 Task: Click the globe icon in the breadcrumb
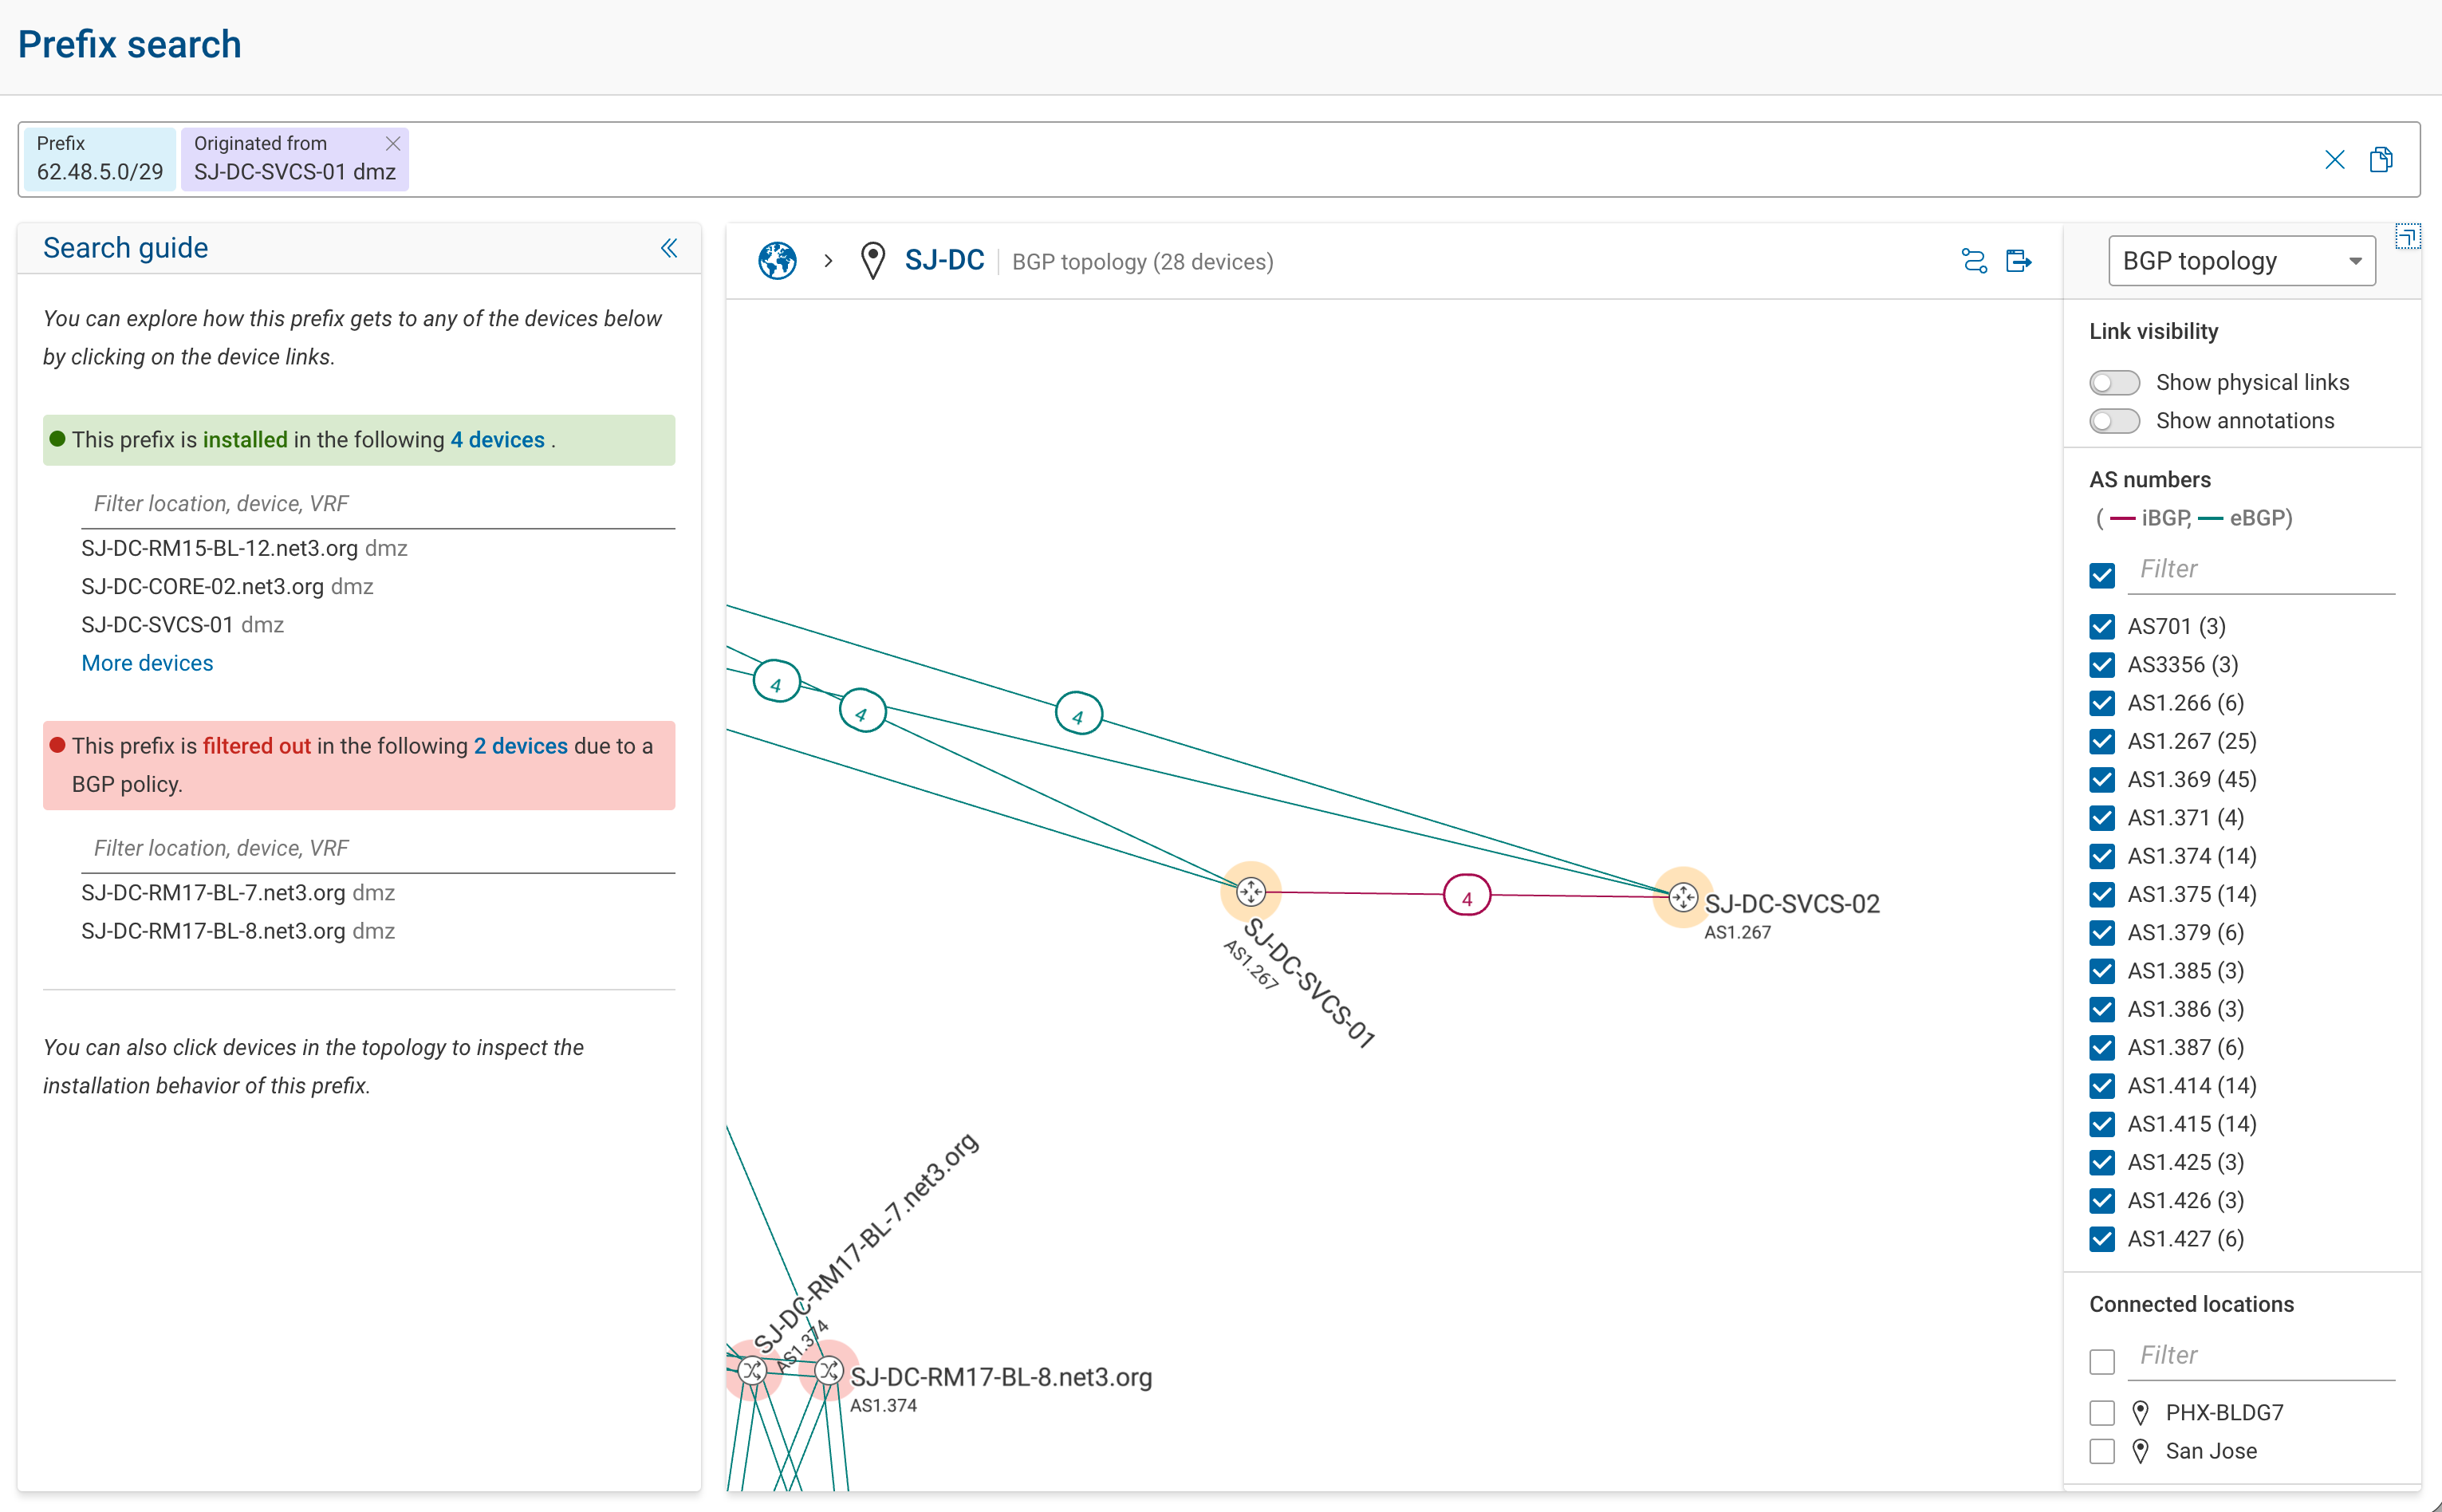[777, 261]
